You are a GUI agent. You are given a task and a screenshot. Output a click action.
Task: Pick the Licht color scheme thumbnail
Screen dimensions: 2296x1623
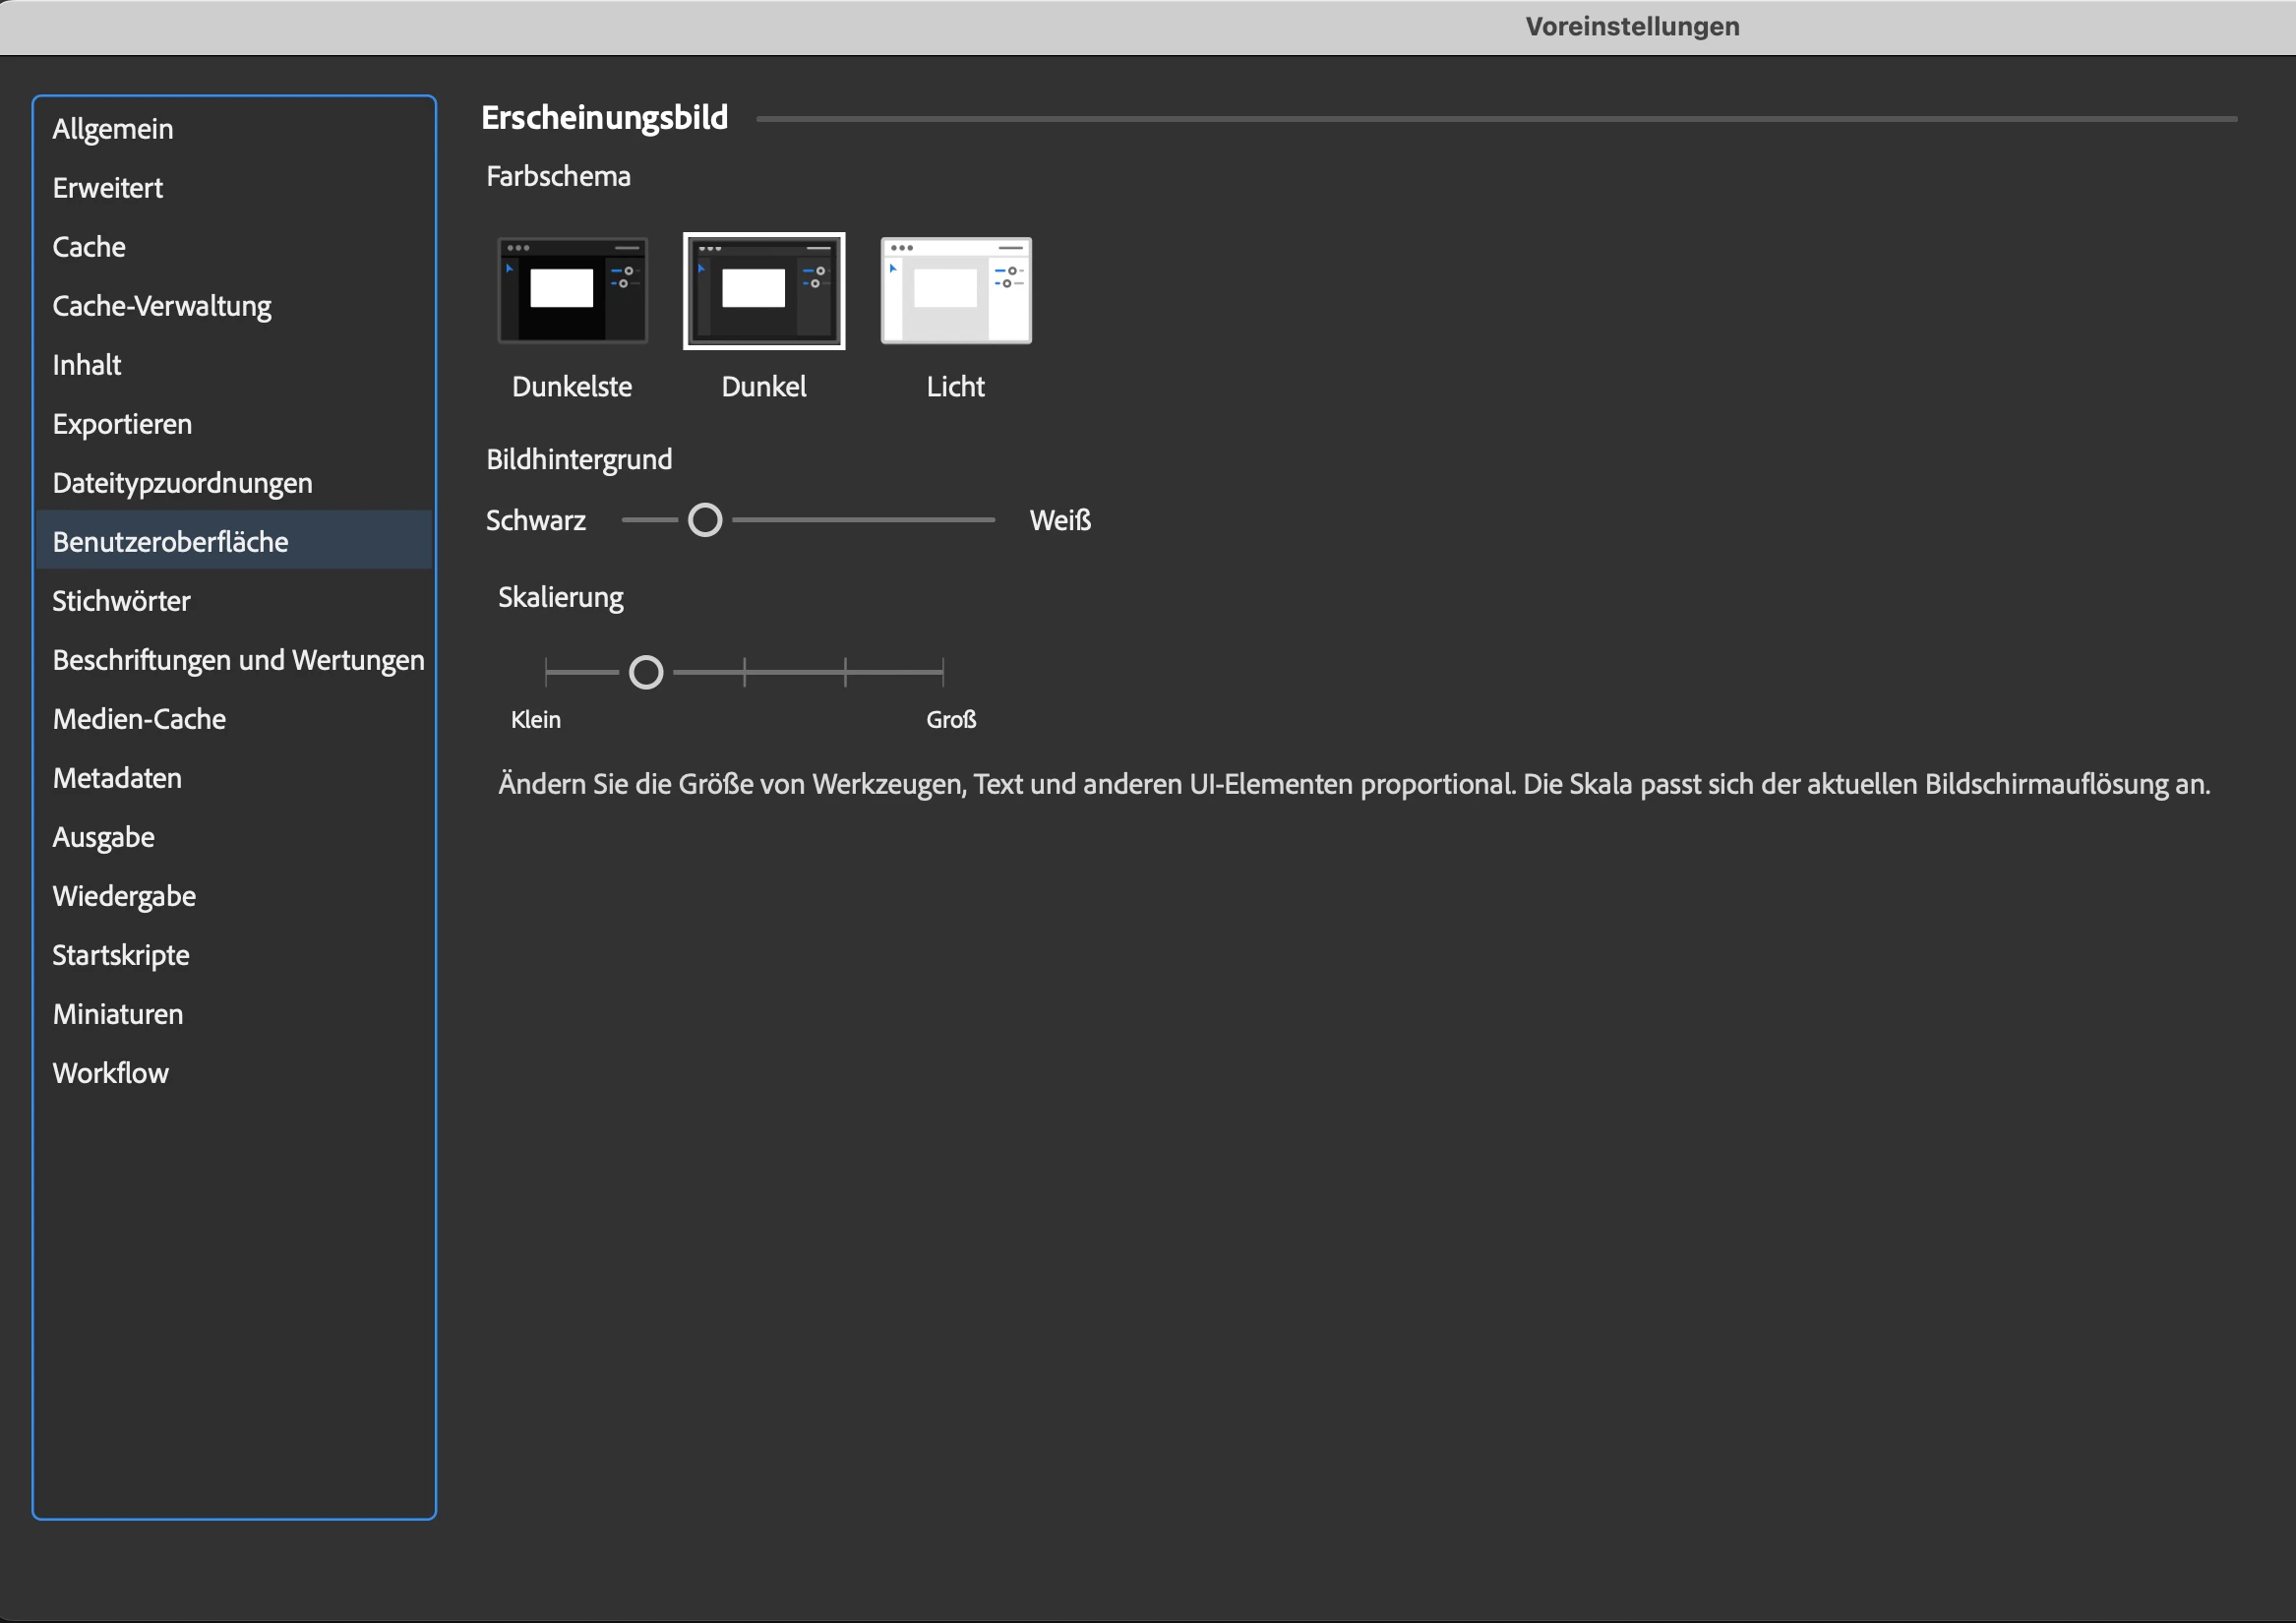[955, 290]
